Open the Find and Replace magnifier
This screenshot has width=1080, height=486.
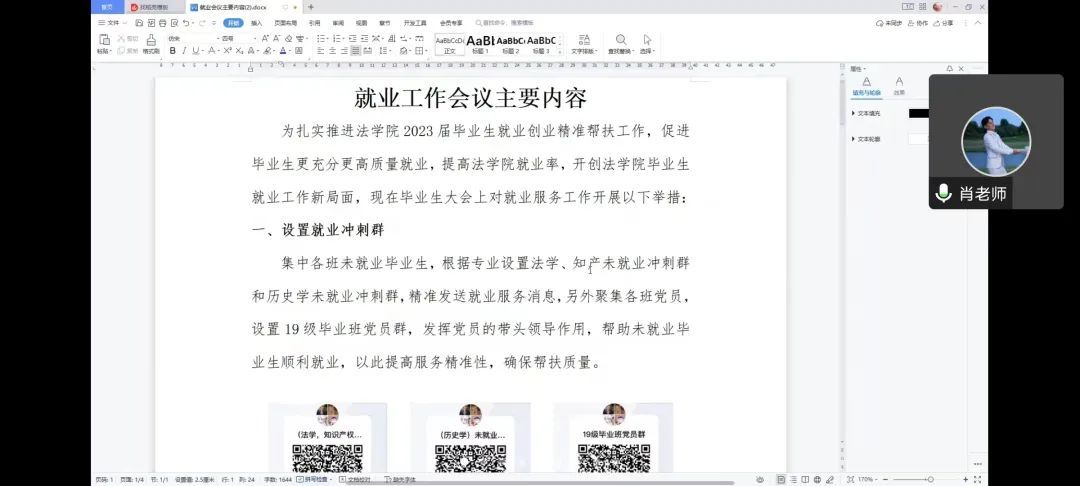tap(621, 41)
